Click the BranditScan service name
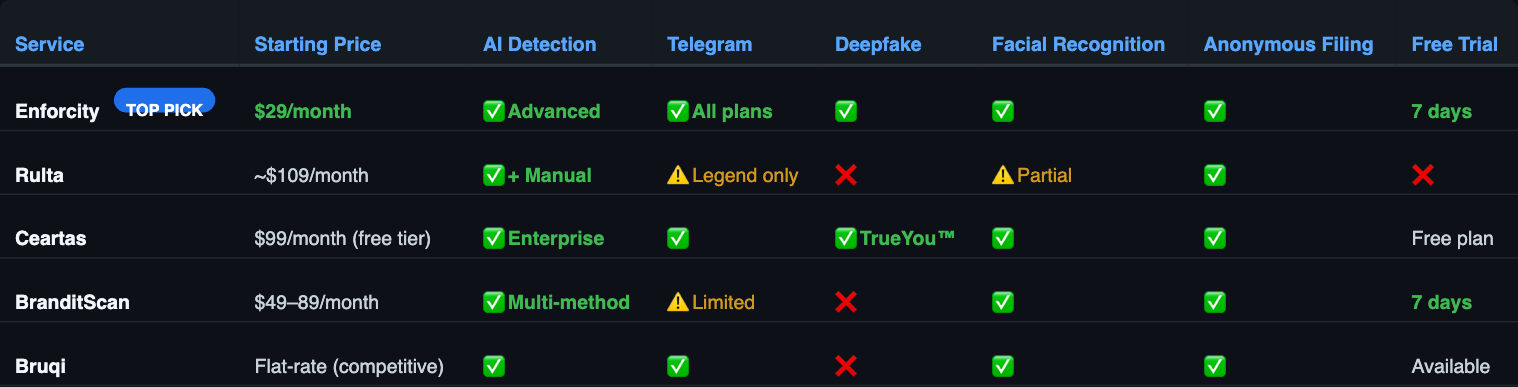This screenshot has width=1518, height=387. pos(72,302)
